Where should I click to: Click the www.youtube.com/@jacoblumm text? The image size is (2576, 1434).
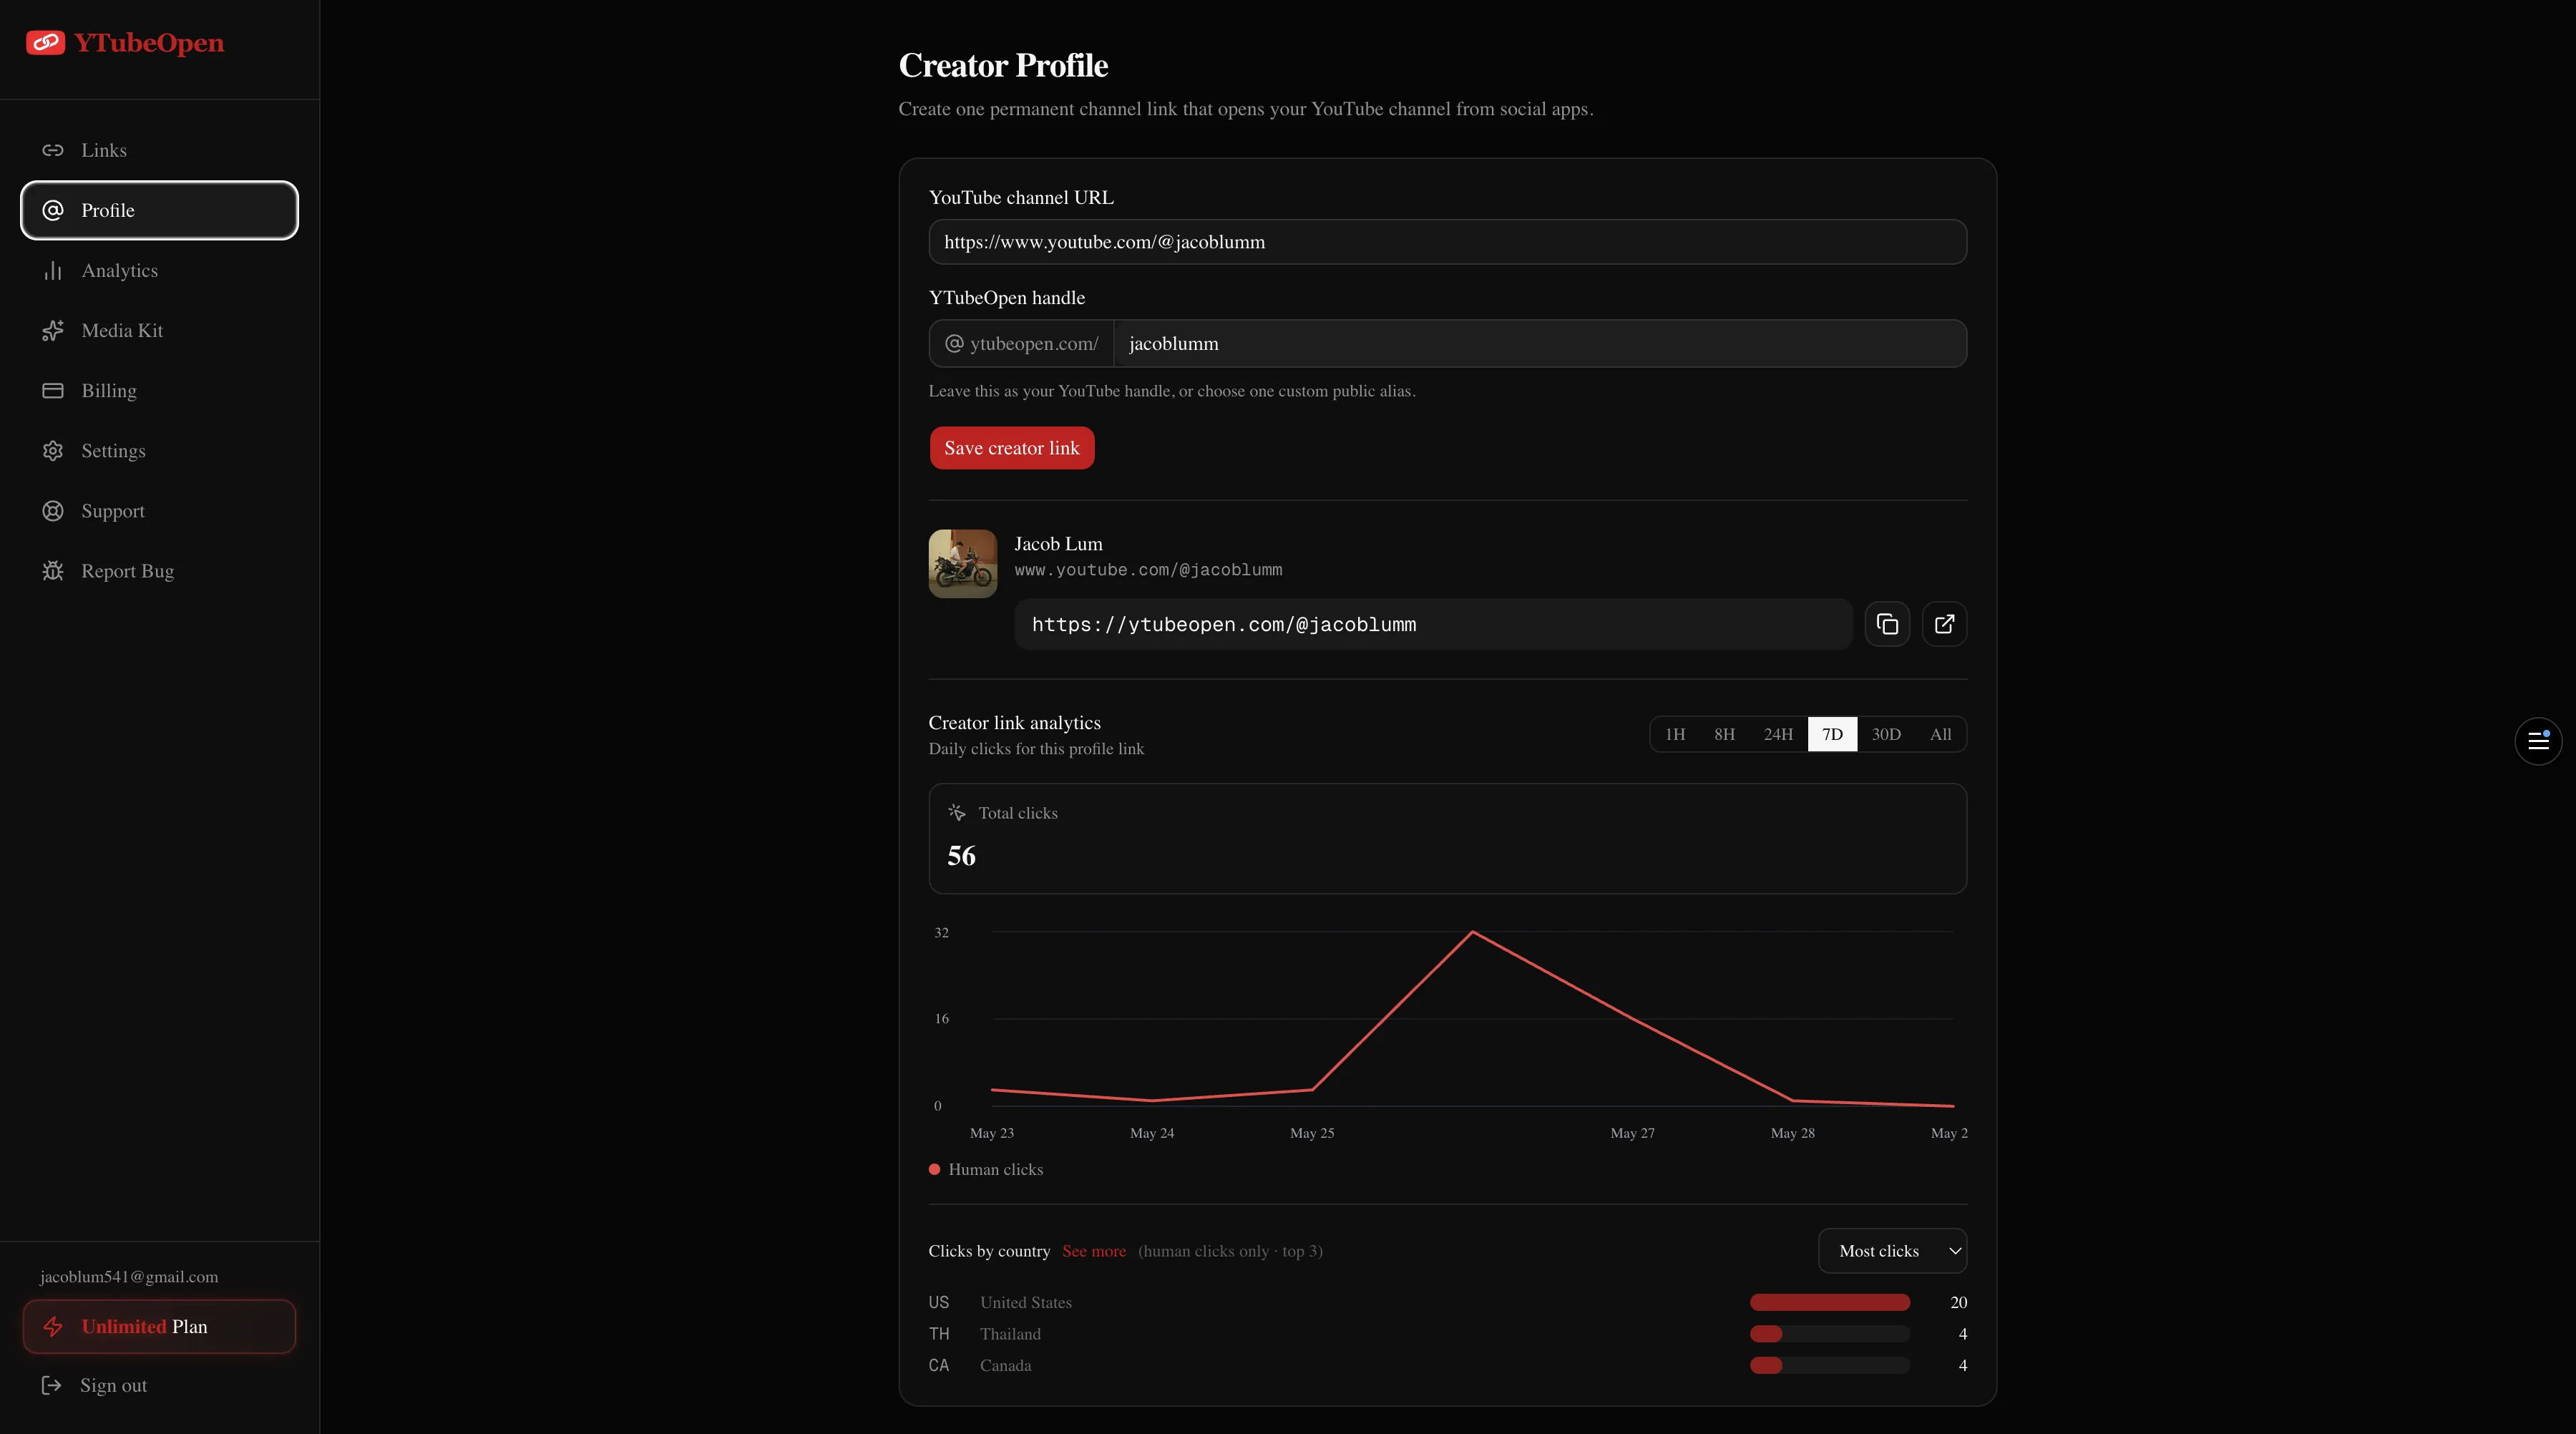coord(1148,570)
